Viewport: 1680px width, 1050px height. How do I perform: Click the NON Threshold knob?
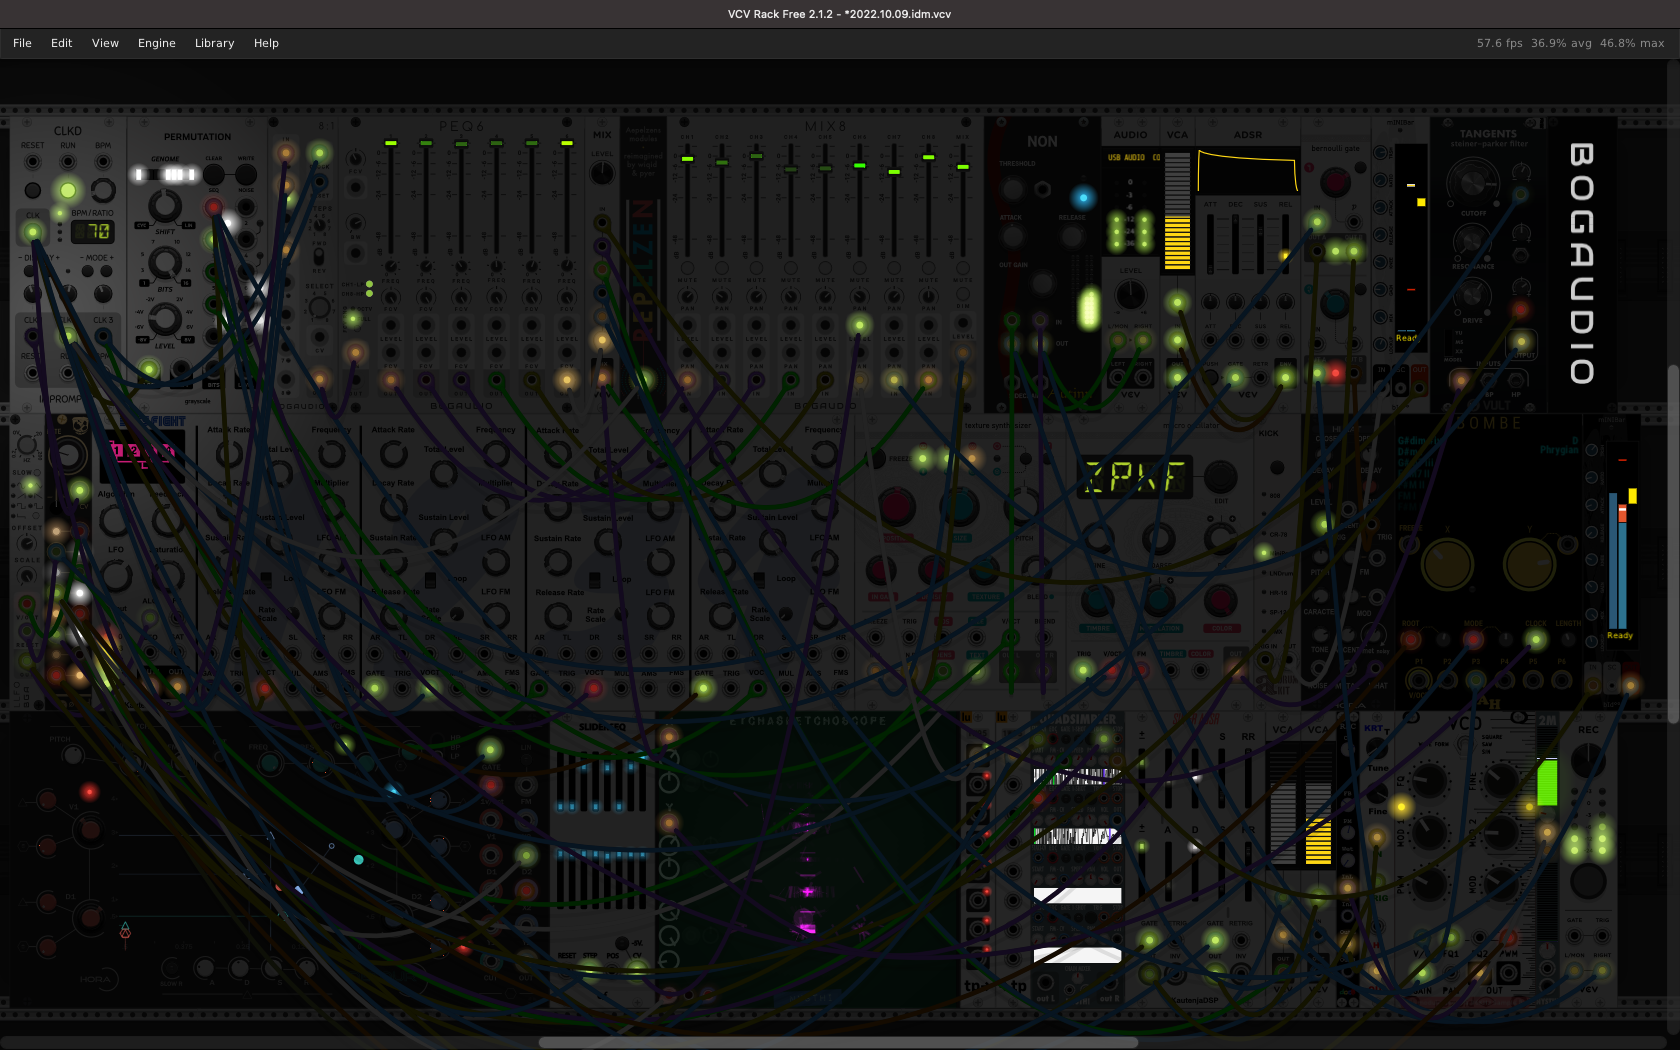(1013, 189)
